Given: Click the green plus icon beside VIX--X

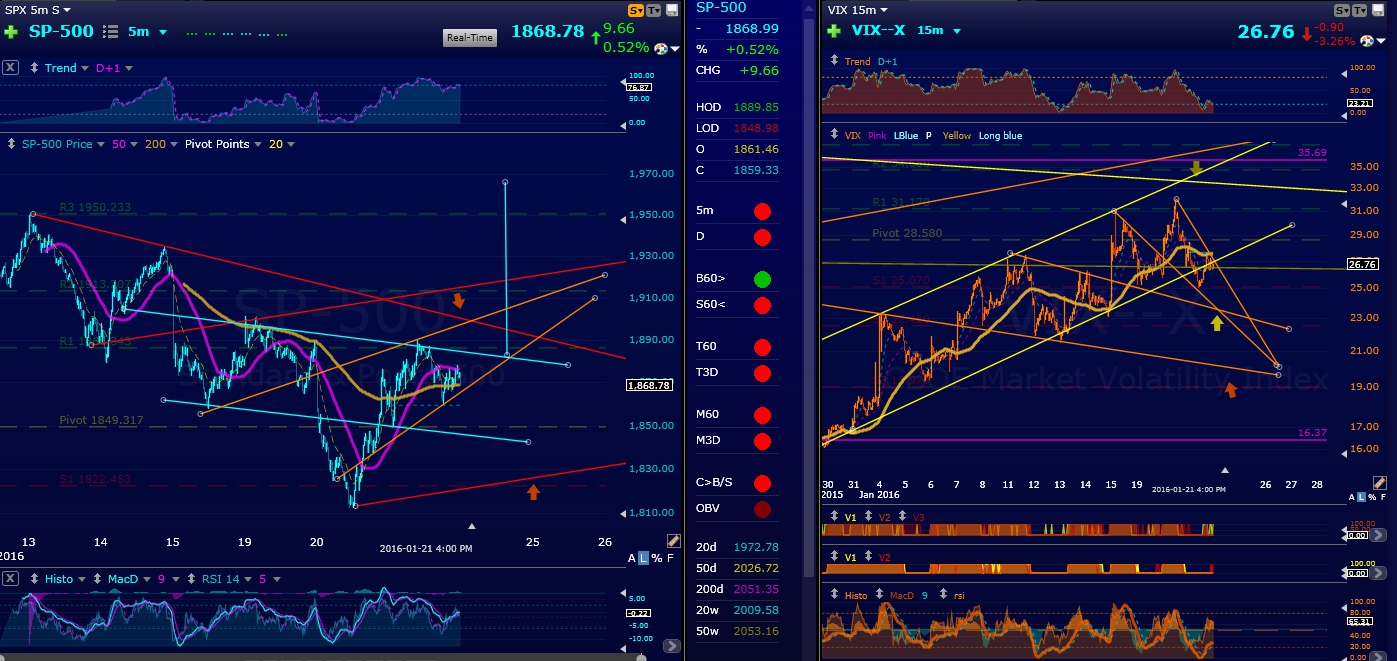Looking at the screenshot, I should click(833, 31).
